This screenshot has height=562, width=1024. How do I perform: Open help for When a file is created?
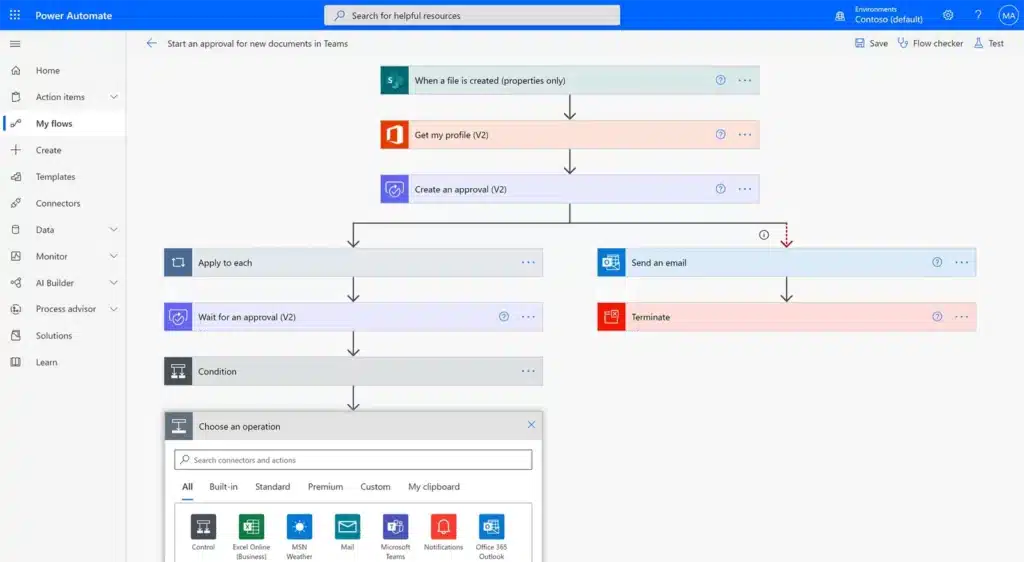click(x=720, y=80)
